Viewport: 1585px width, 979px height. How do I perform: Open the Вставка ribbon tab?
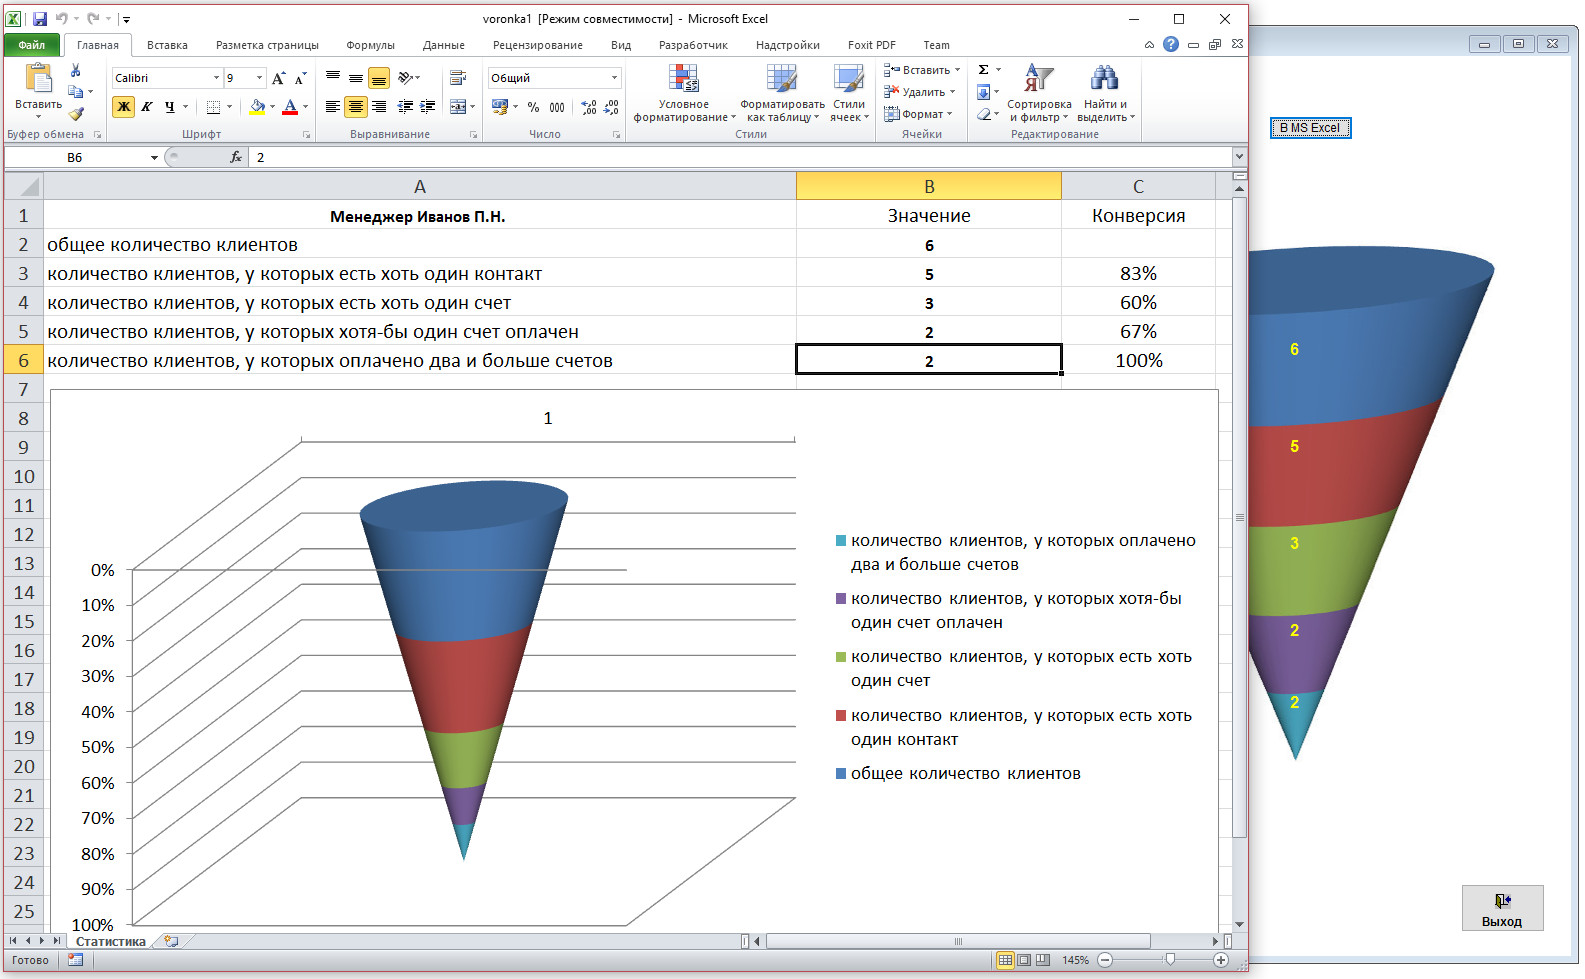pos(167,45)
